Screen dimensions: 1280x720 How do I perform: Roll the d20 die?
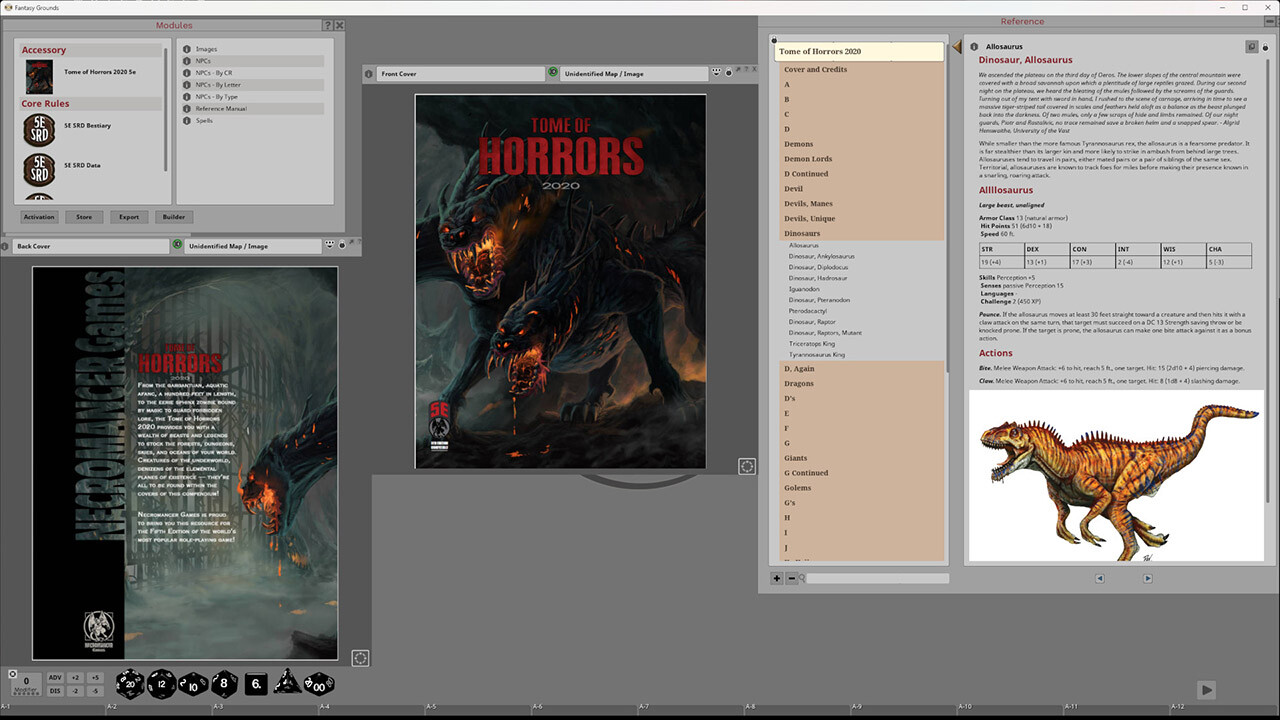[x=130, y=684]
